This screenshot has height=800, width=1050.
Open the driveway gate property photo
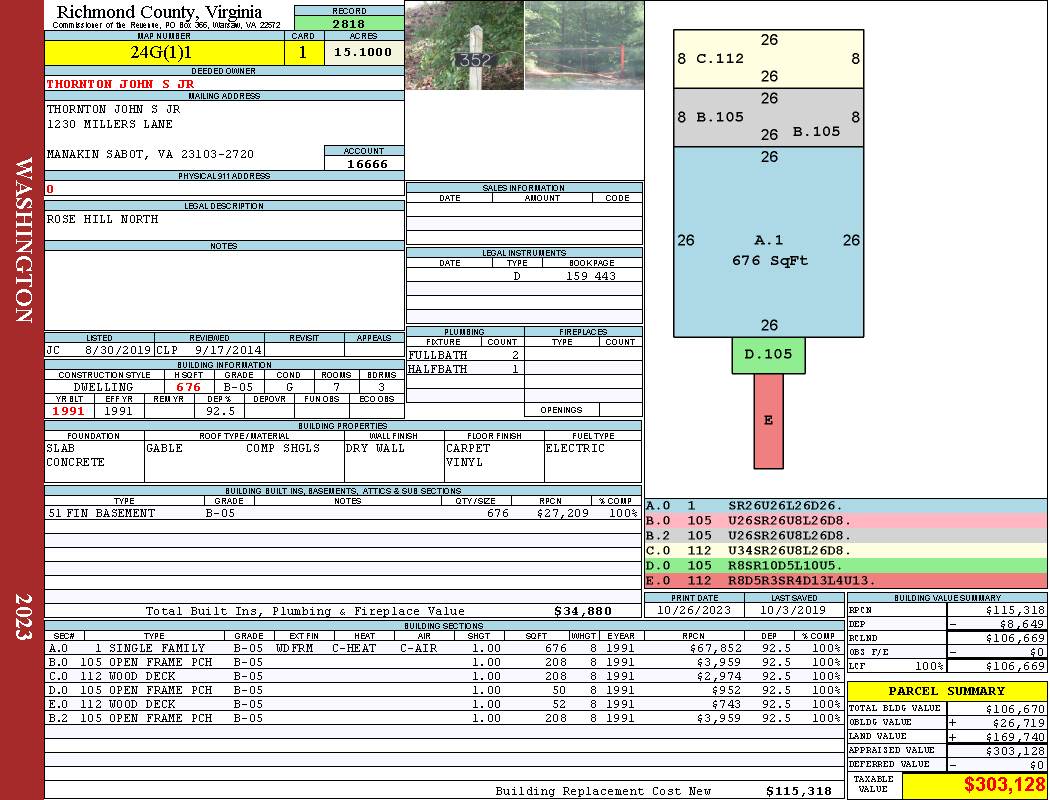coord(584,45)
